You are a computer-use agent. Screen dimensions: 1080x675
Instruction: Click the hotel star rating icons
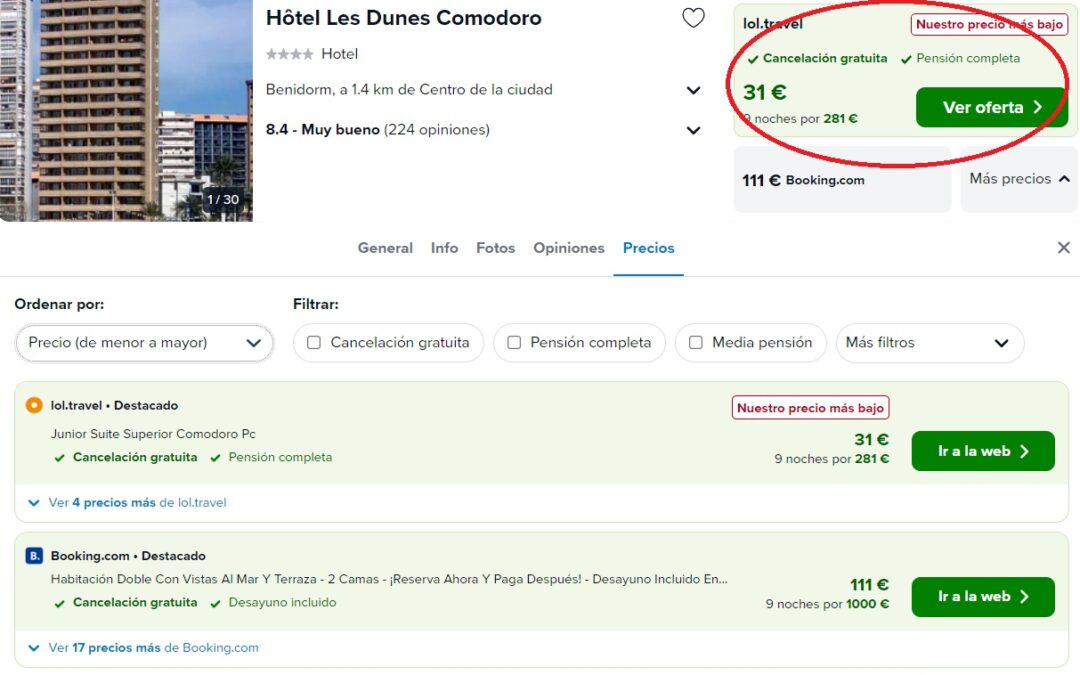[x=289, y=54]
